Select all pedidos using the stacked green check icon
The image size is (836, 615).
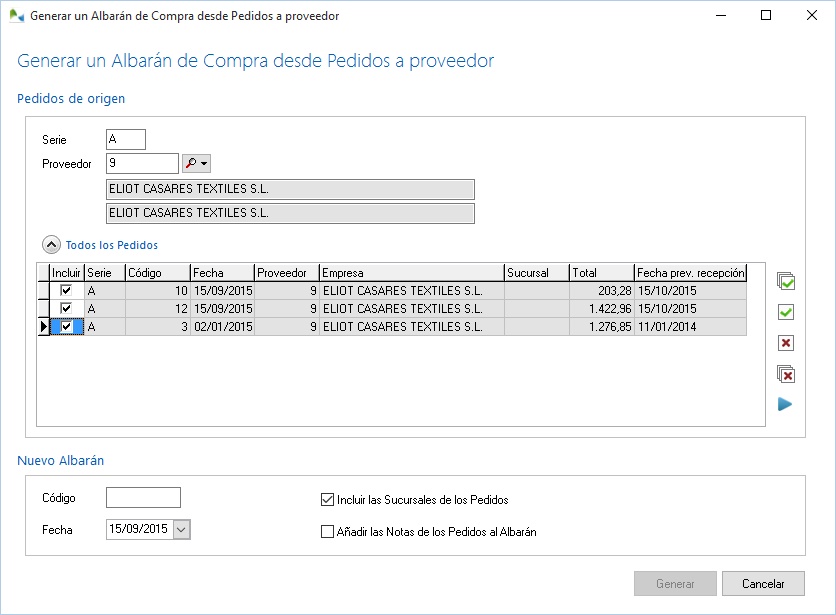[x=787, y=282]
